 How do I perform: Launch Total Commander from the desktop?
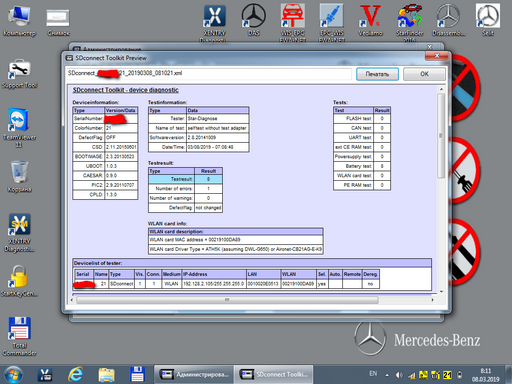(x=19, y=336)
